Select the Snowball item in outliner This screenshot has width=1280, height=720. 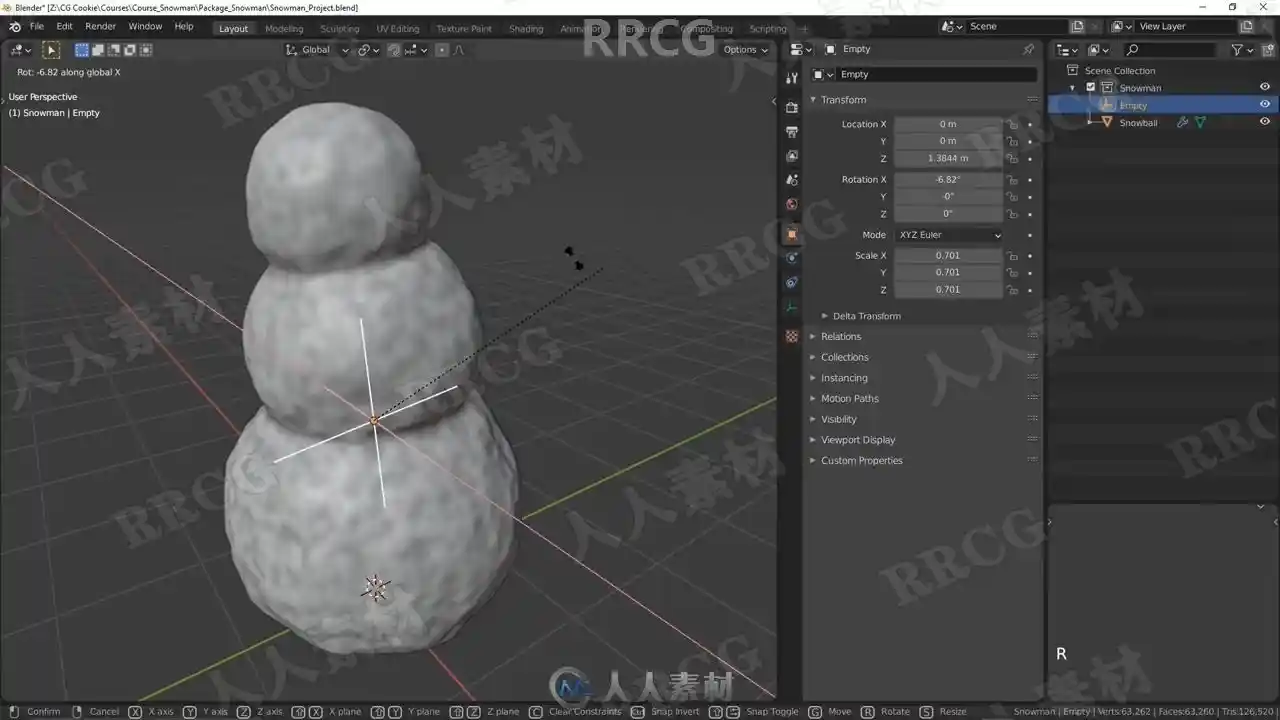(x=1138, y=123)
